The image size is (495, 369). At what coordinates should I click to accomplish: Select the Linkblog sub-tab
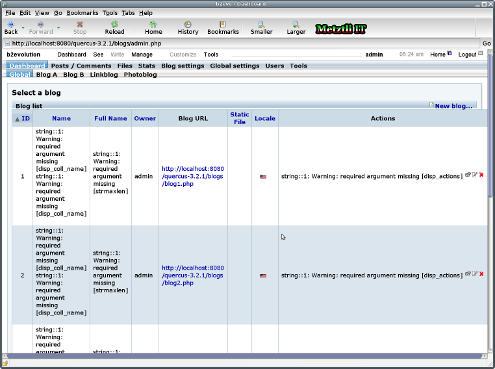[x=104, y=75]
